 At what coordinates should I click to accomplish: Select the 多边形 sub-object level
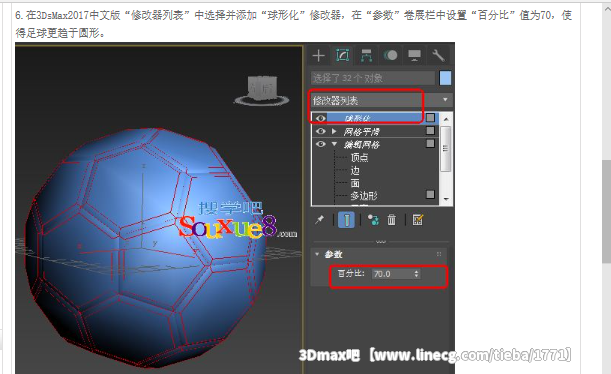tap(364, 196)
